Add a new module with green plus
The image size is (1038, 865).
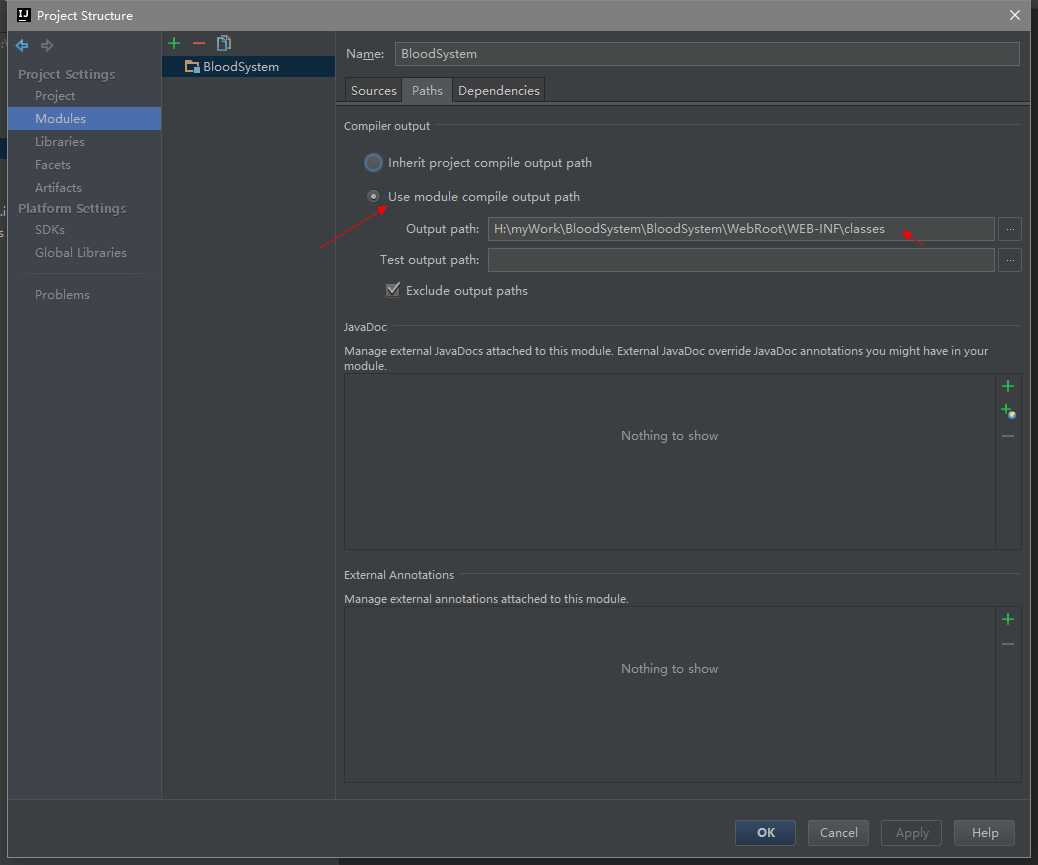click(174, 44)
